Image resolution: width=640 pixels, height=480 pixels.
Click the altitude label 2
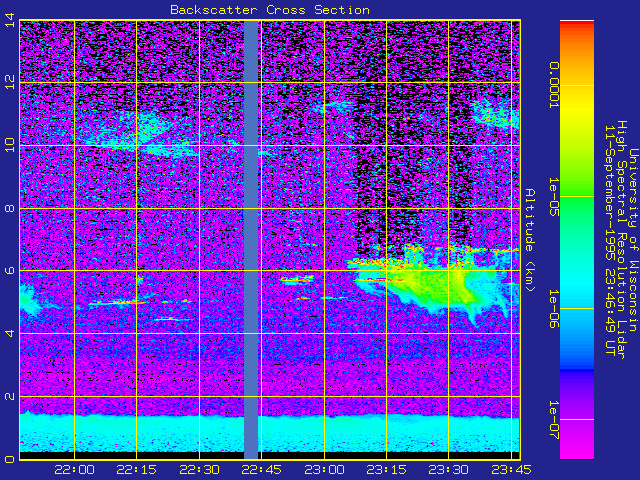10,396
